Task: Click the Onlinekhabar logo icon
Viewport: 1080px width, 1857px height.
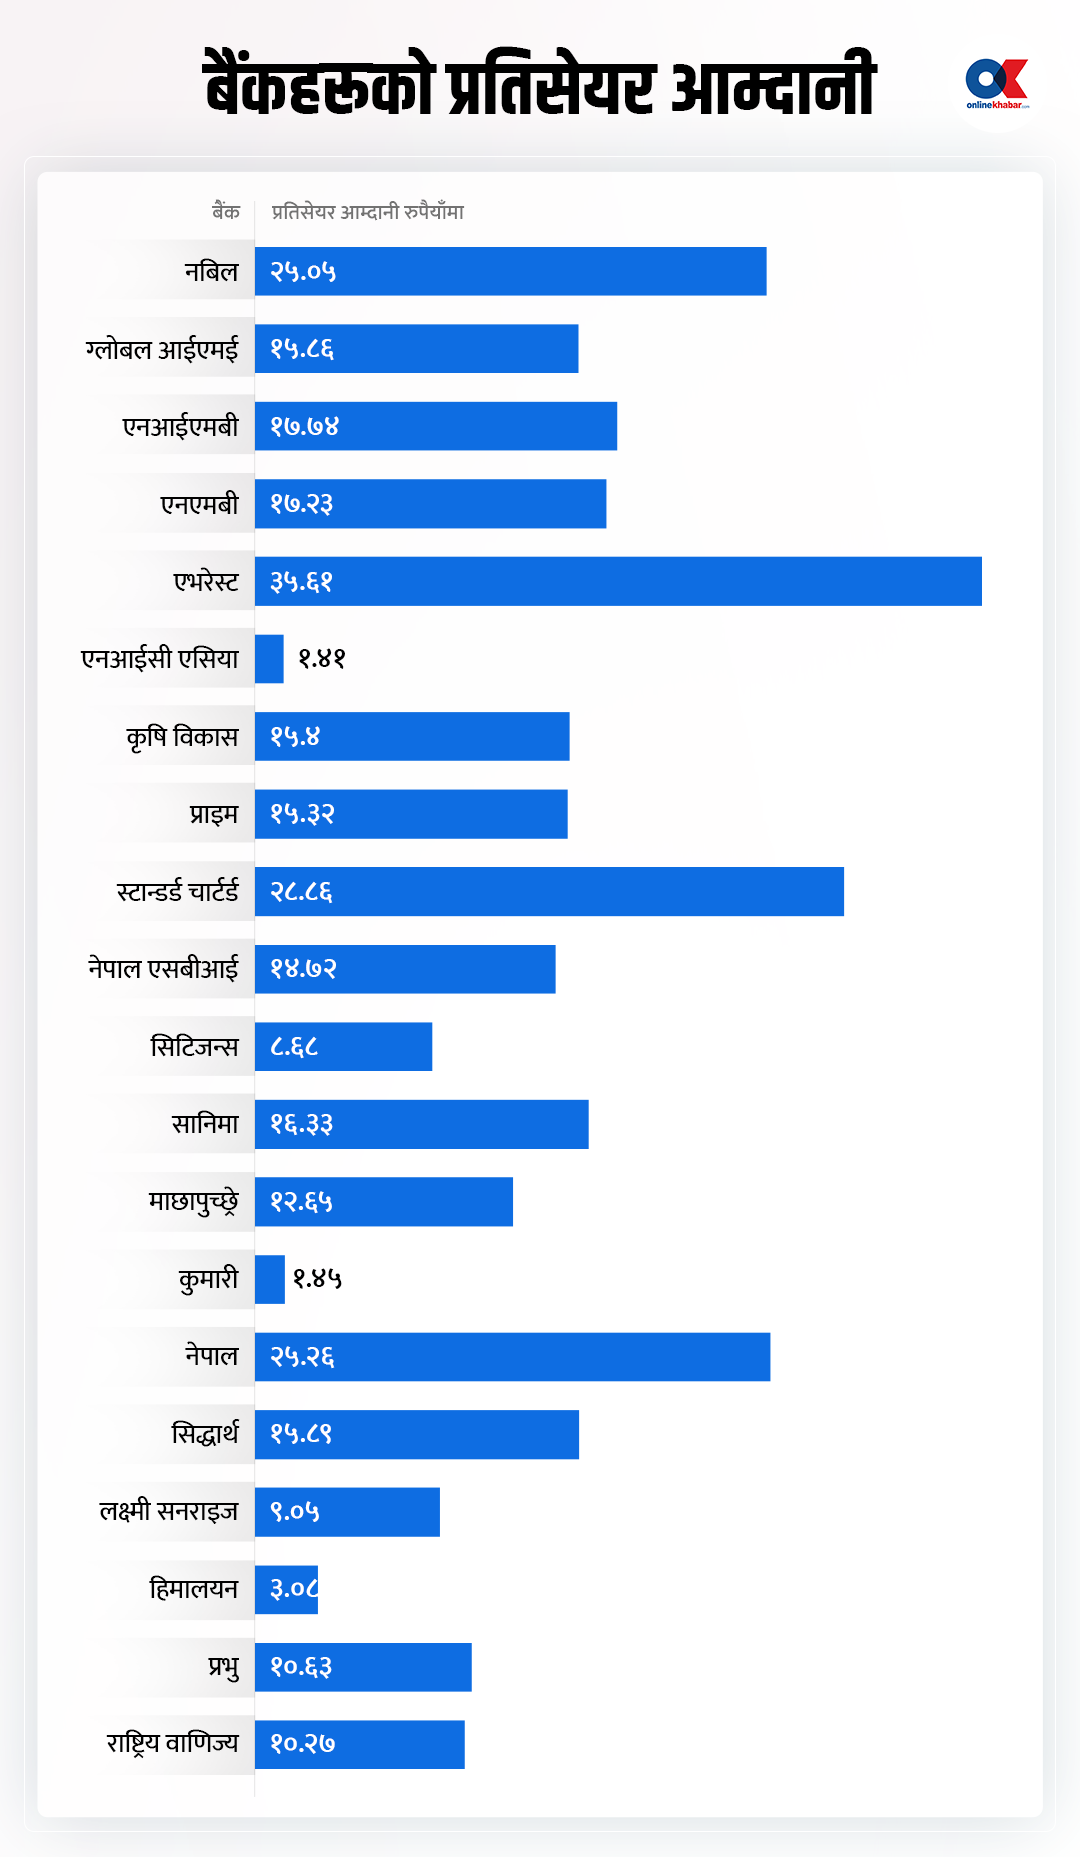Action: coord(997,85)
